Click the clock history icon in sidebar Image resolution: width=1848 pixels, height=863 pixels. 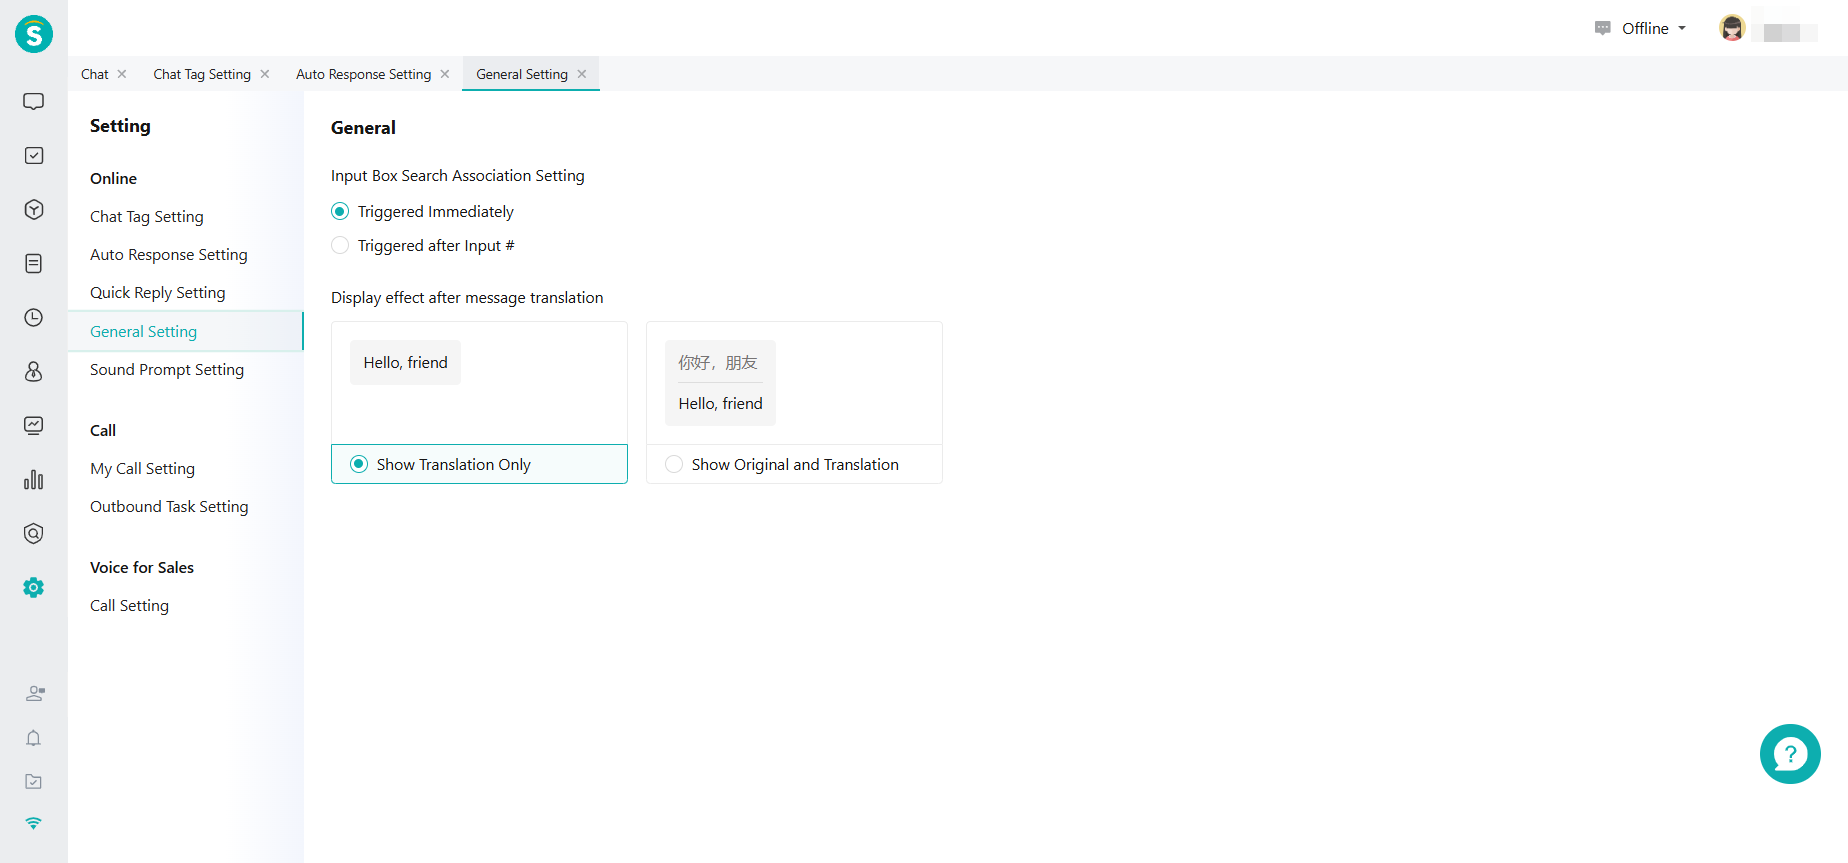[33, 317]
